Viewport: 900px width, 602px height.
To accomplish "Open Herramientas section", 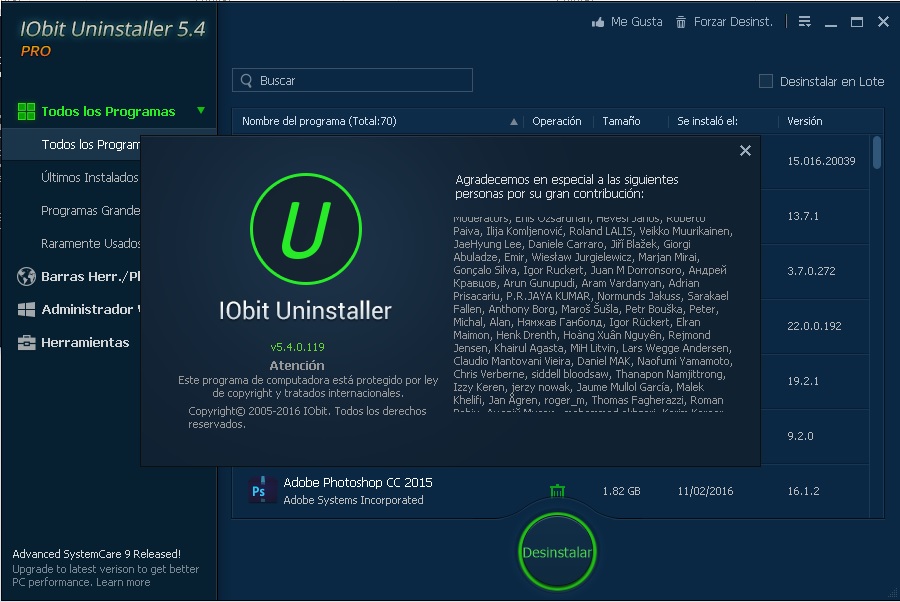I will (x=85, y=343).
